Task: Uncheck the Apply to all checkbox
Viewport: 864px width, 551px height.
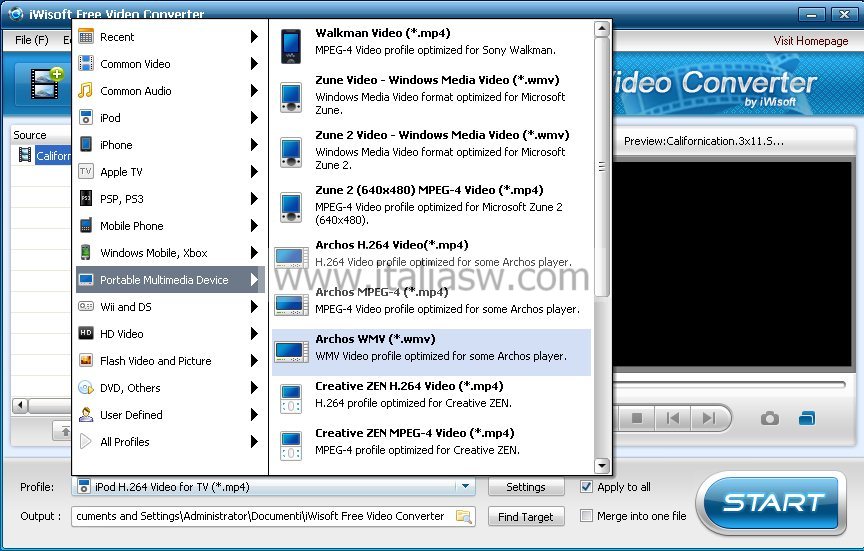Action: (x=586, y=487)
